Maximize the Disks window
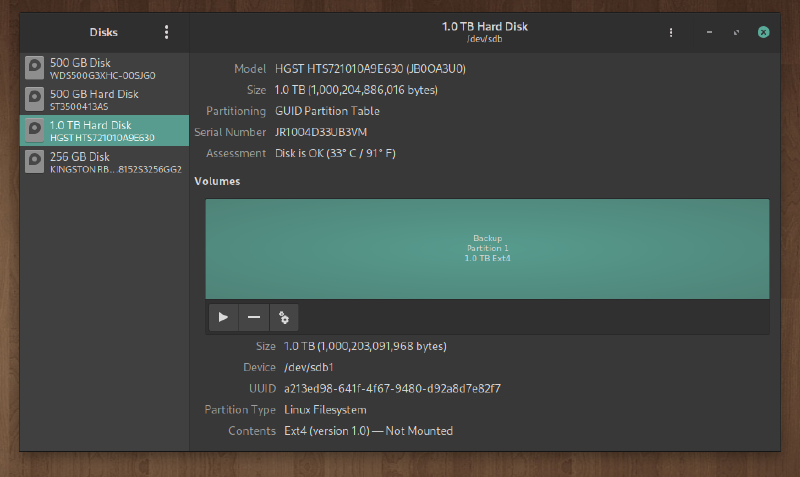Image resolution: width=800 pixels, height=477 pixels. [736, 32]
